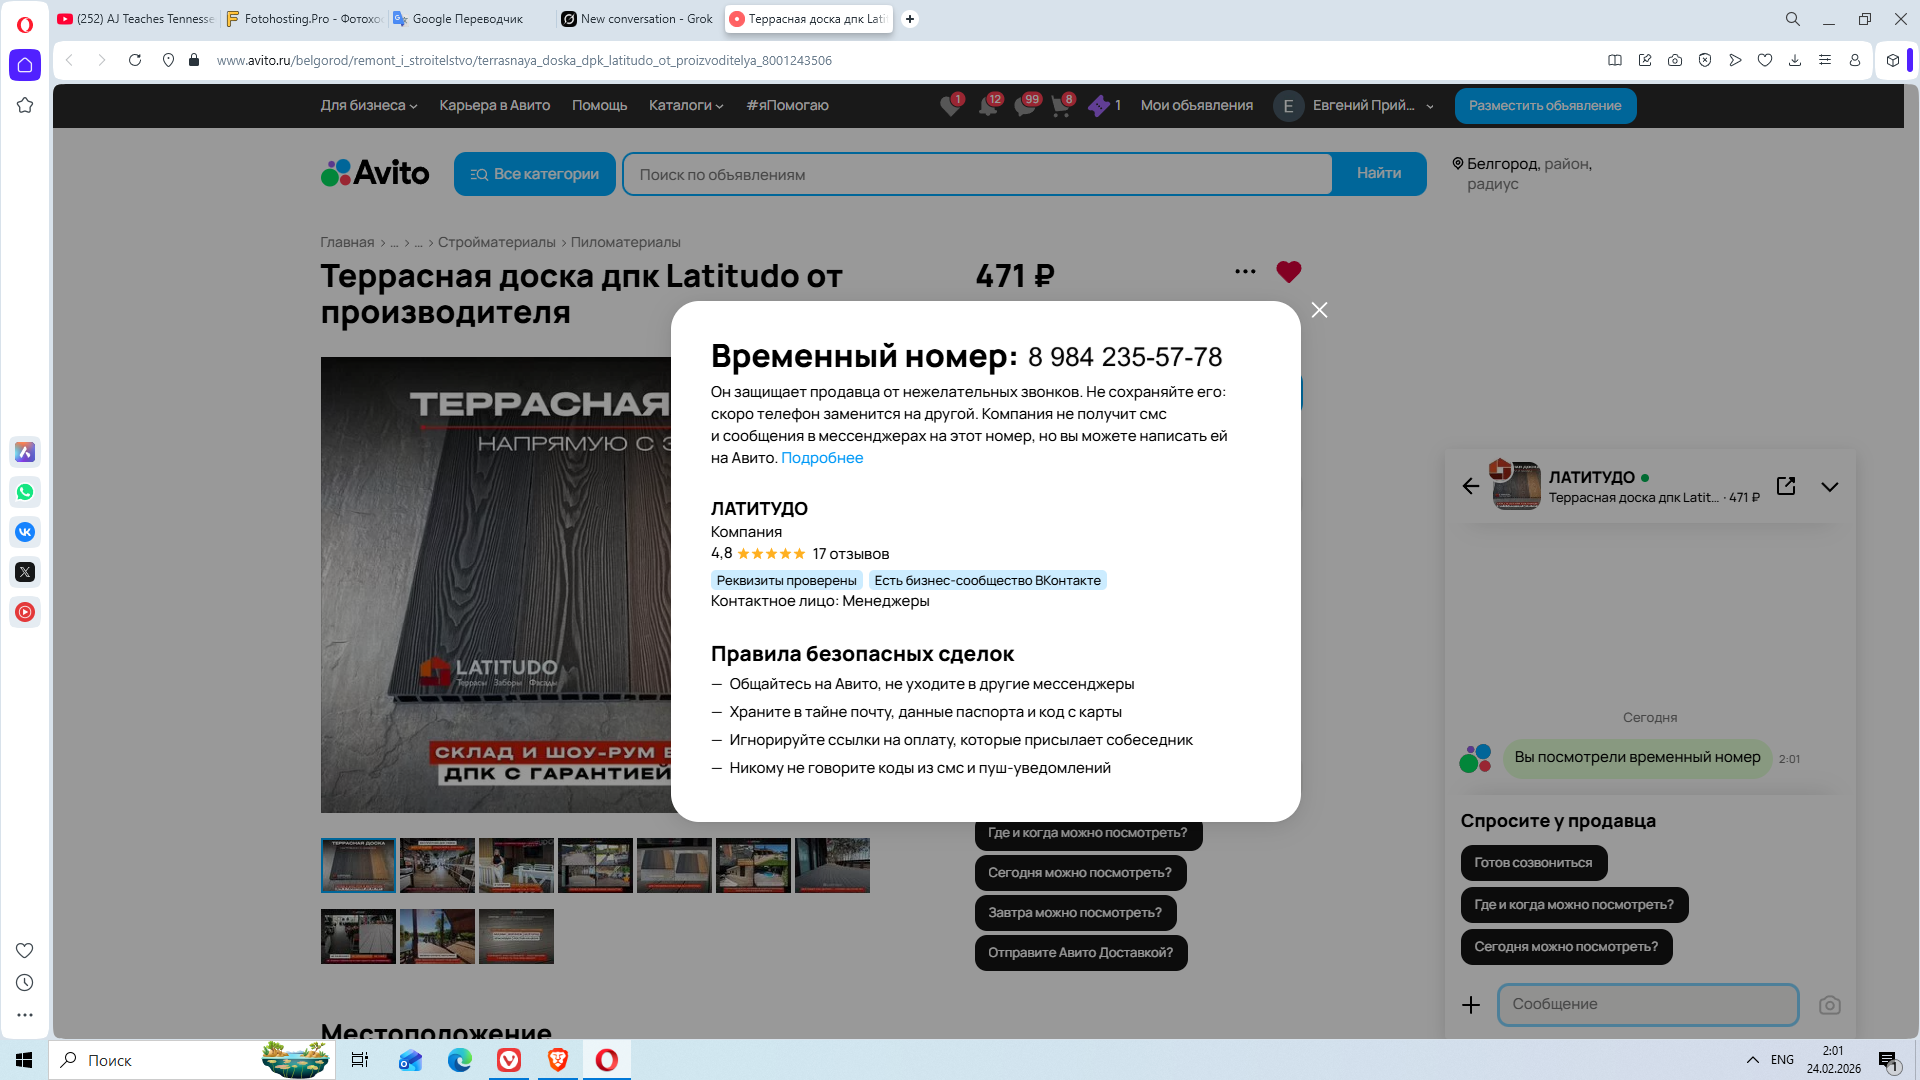Open the Помощь menu item

[x=599, y=106]
